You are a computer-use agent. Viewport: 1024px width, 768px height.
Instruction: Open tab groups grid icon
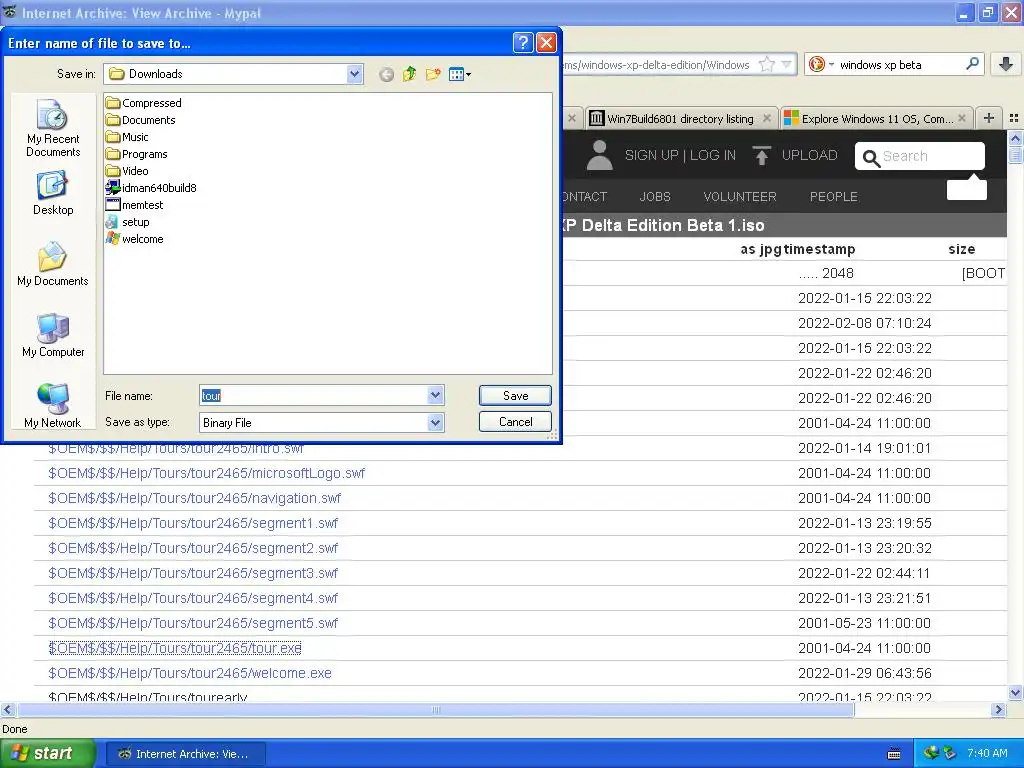coord(1014,118)
